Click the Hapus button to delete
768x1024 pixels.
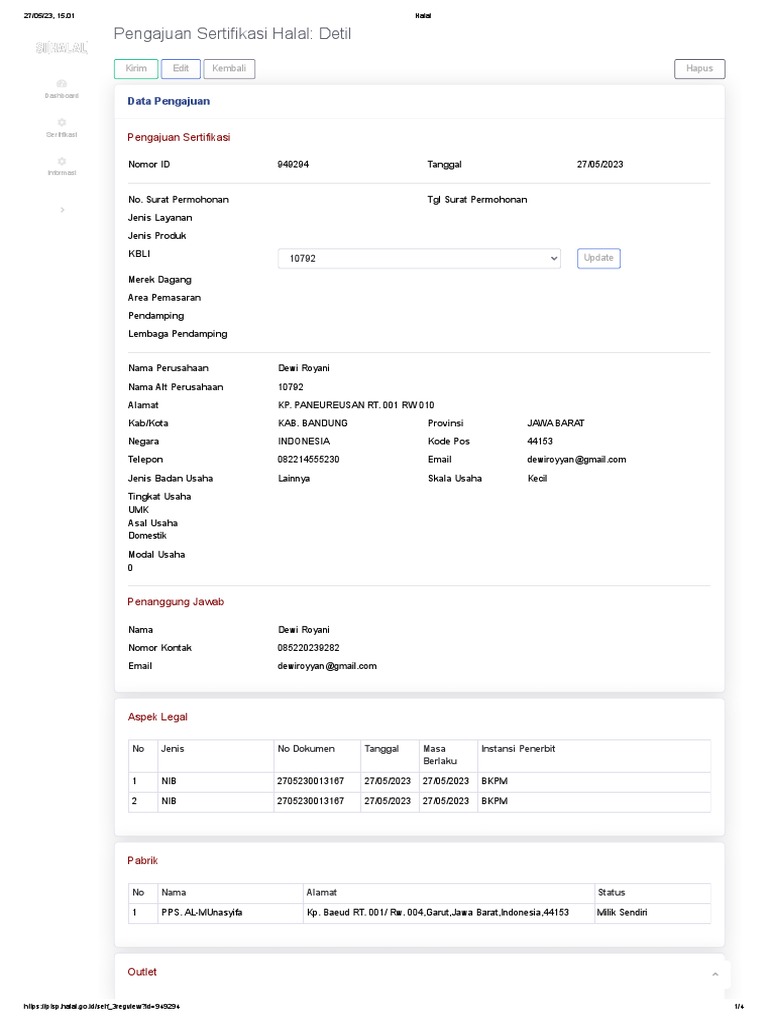699,69
